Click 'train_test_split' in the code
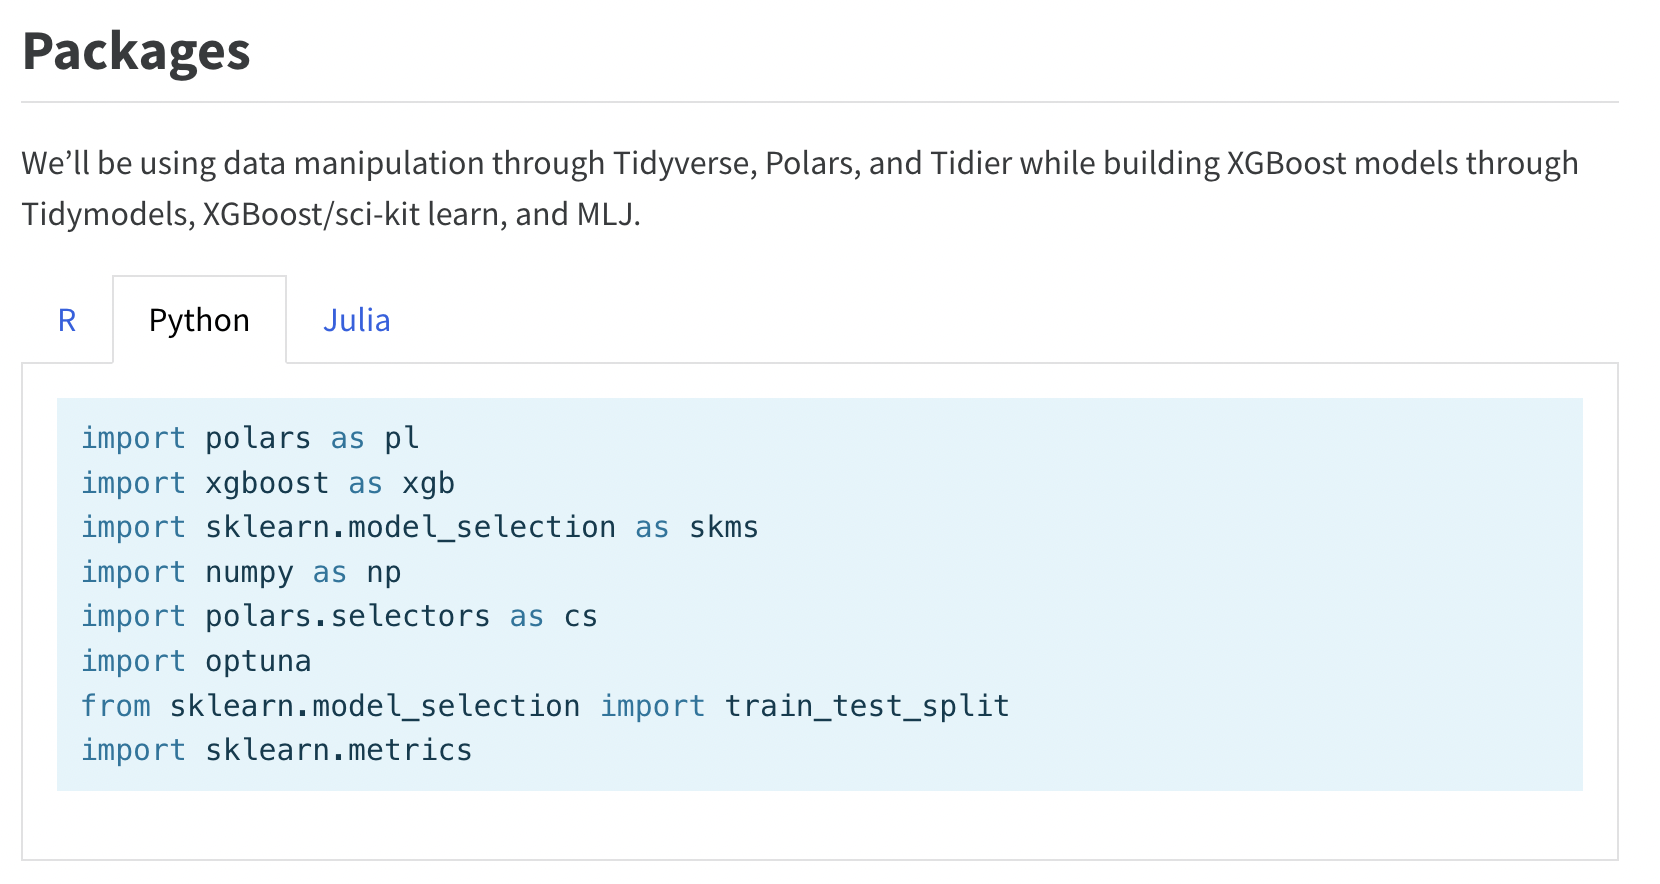This screenshot has width=1660, height=884. point(867,706)
